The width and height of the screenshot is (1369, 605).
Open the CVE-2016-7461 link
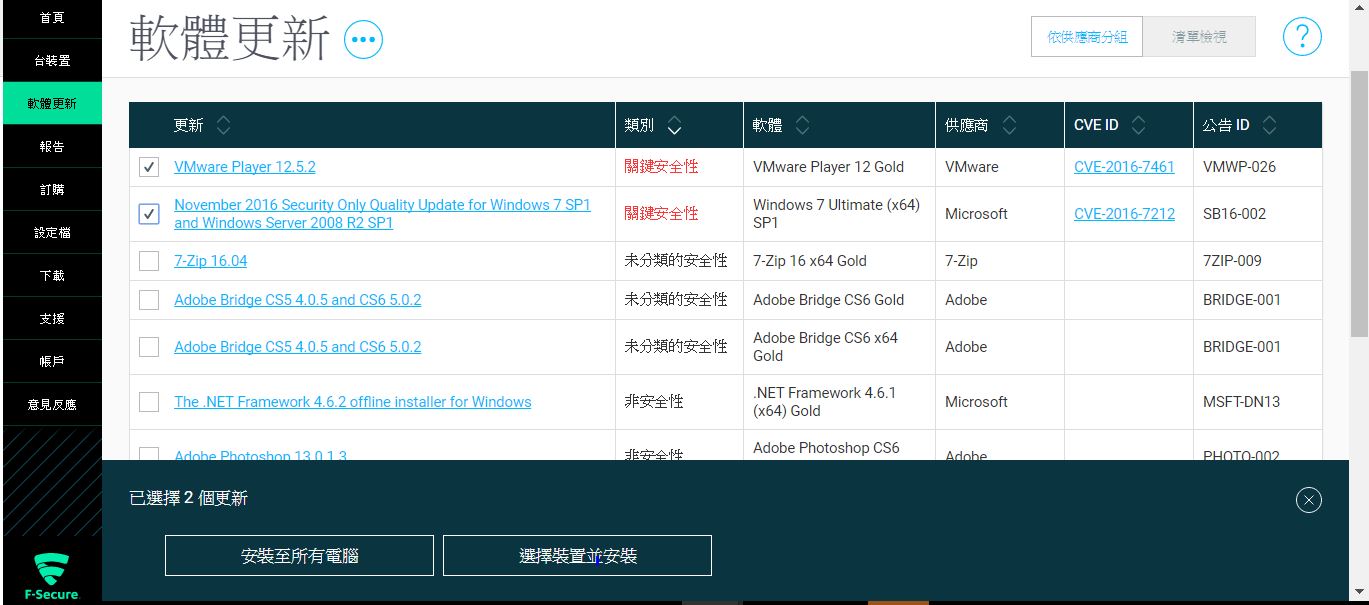coord(1124,167)
